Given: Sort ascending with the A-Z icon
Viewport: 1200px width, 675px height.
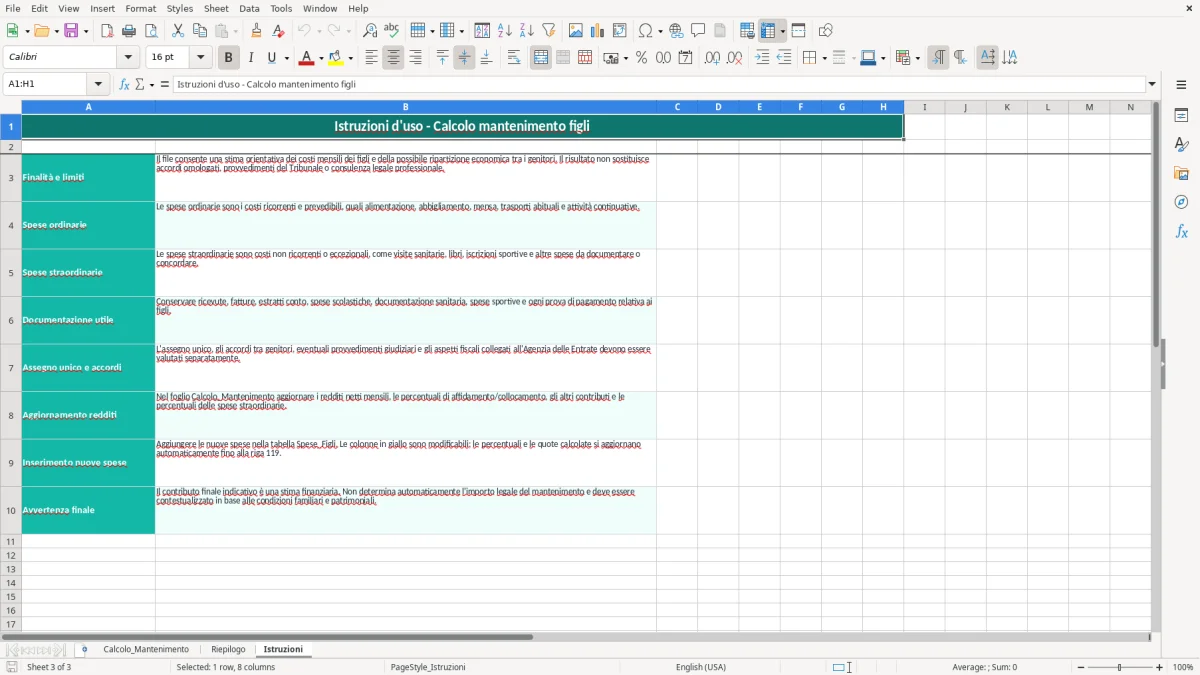Looking at the screenshot, I should pos(505,31).
